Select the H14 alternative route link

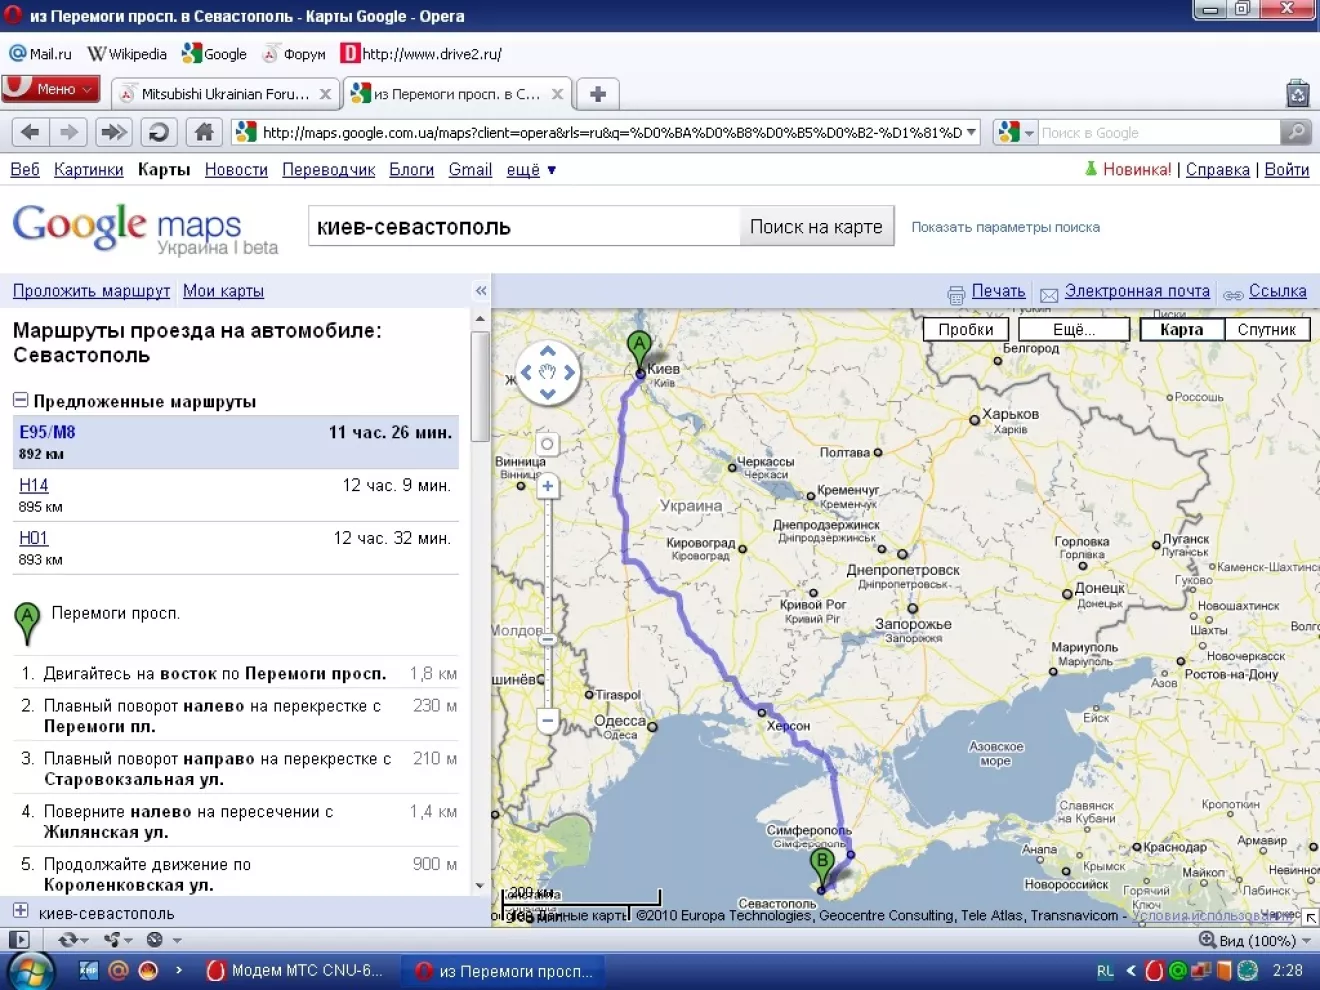[33, 485]
